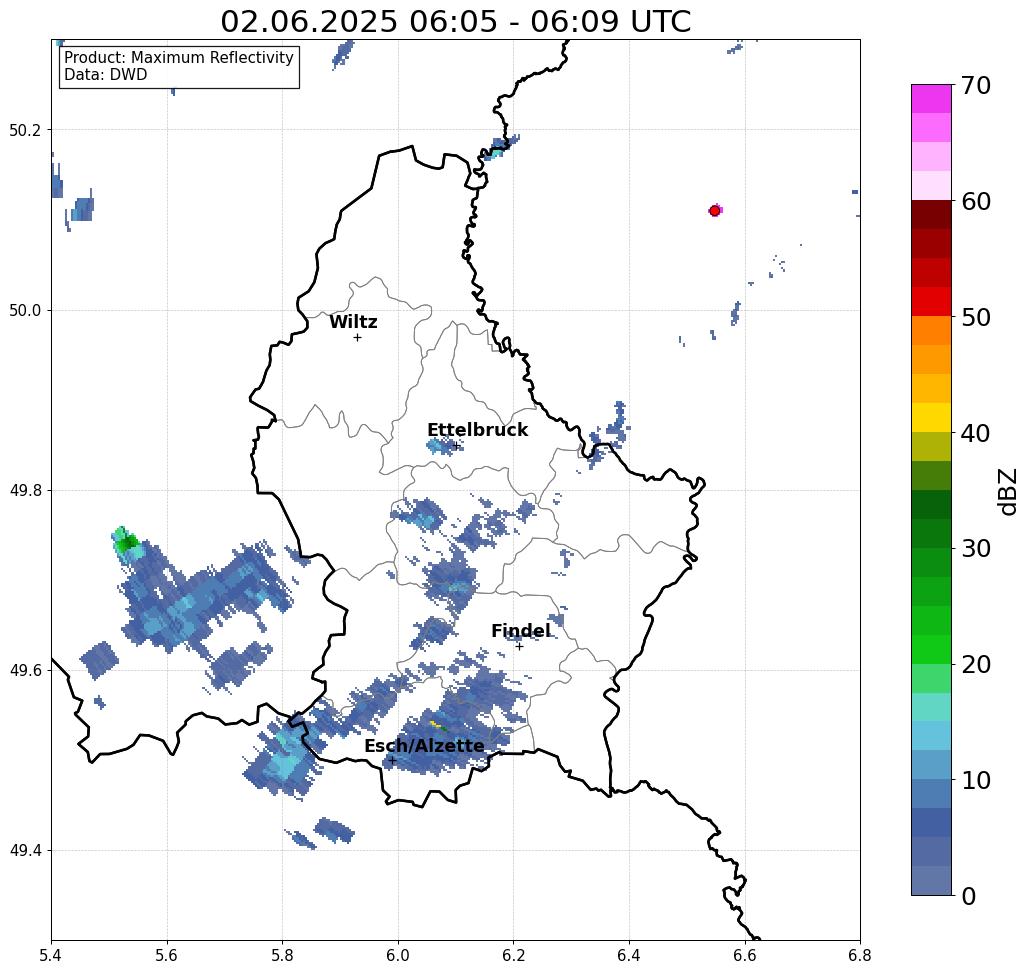Screen dimensions: 1029x973
Task: Click the latitude axis label 50.2
Action: point(24,130)
